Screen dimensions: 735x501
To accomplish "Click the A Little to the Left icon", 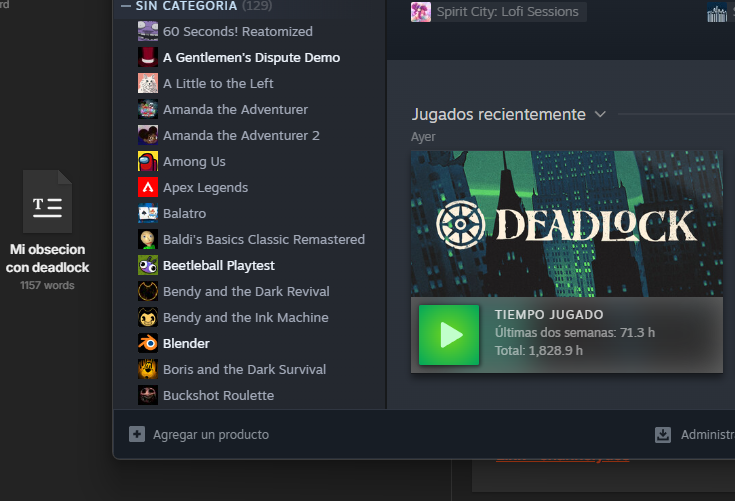I will coord(148,83).
